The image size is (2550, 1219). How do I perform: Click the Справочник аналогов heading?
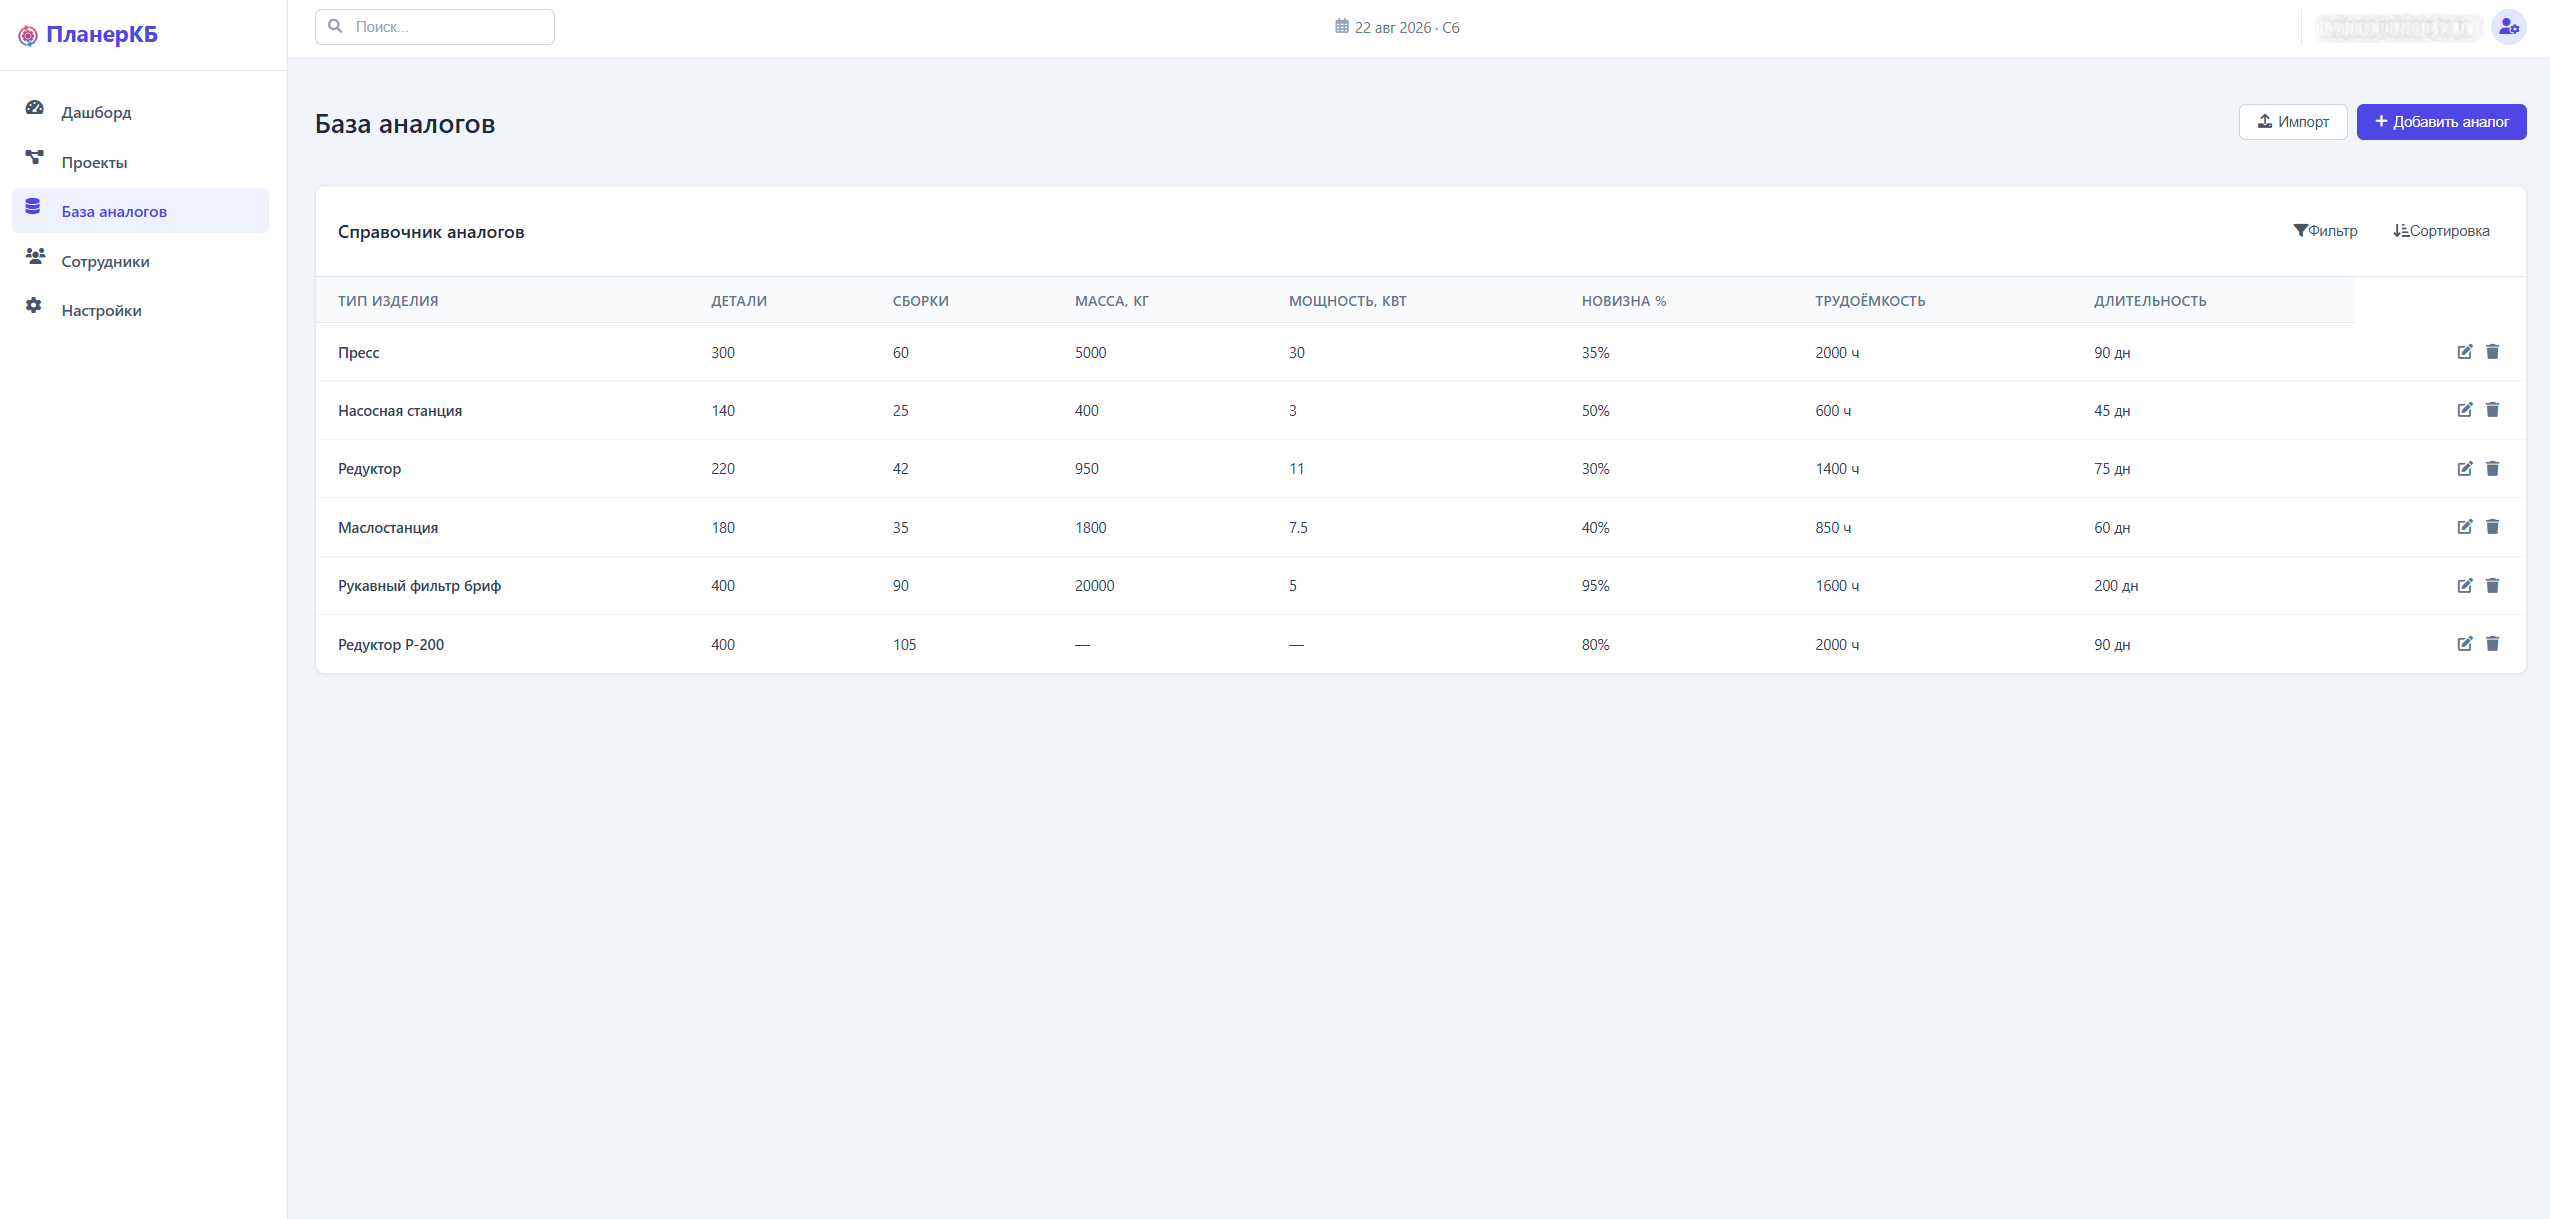pos(431,232)
